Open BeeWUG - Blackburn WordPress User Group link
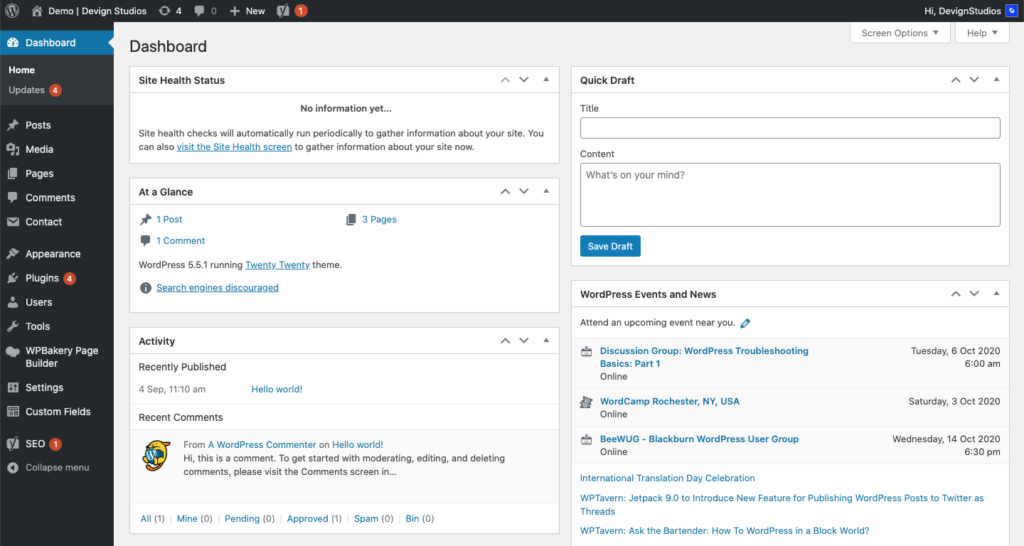This screenshot has height=546, width=1024. point(699,439)
